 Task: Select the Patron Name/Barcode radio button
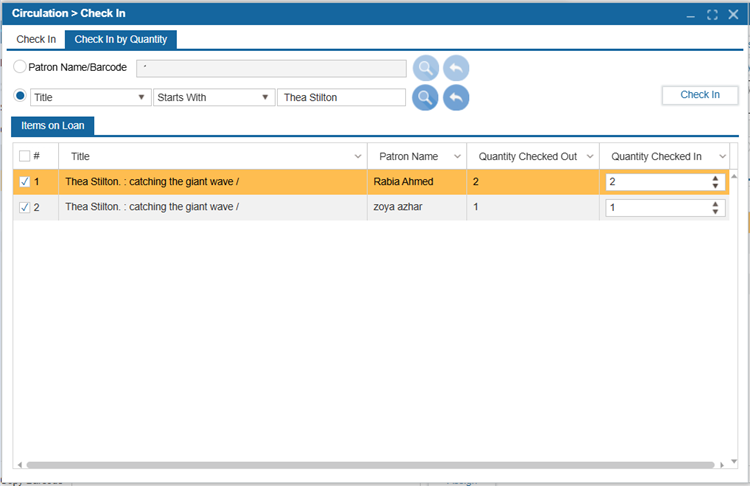[x=21, y=67]
